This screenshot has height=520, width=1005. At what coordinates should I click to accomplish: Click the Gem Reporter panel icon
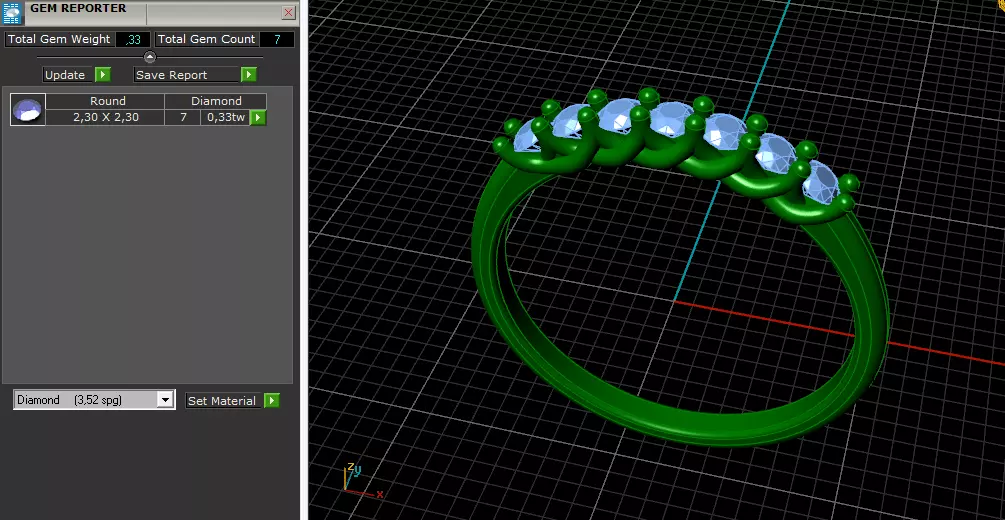pos(13,13)
